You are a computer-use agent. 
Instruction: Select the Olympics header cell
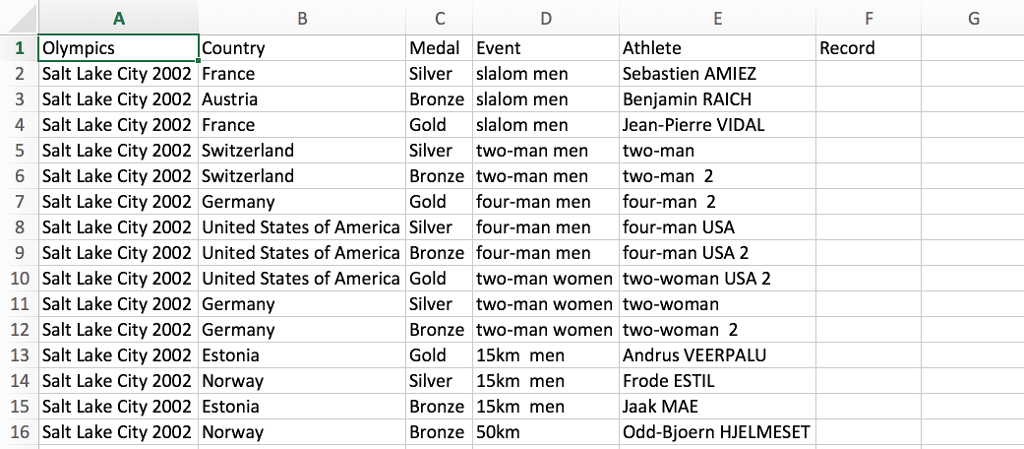pos(118,48)
